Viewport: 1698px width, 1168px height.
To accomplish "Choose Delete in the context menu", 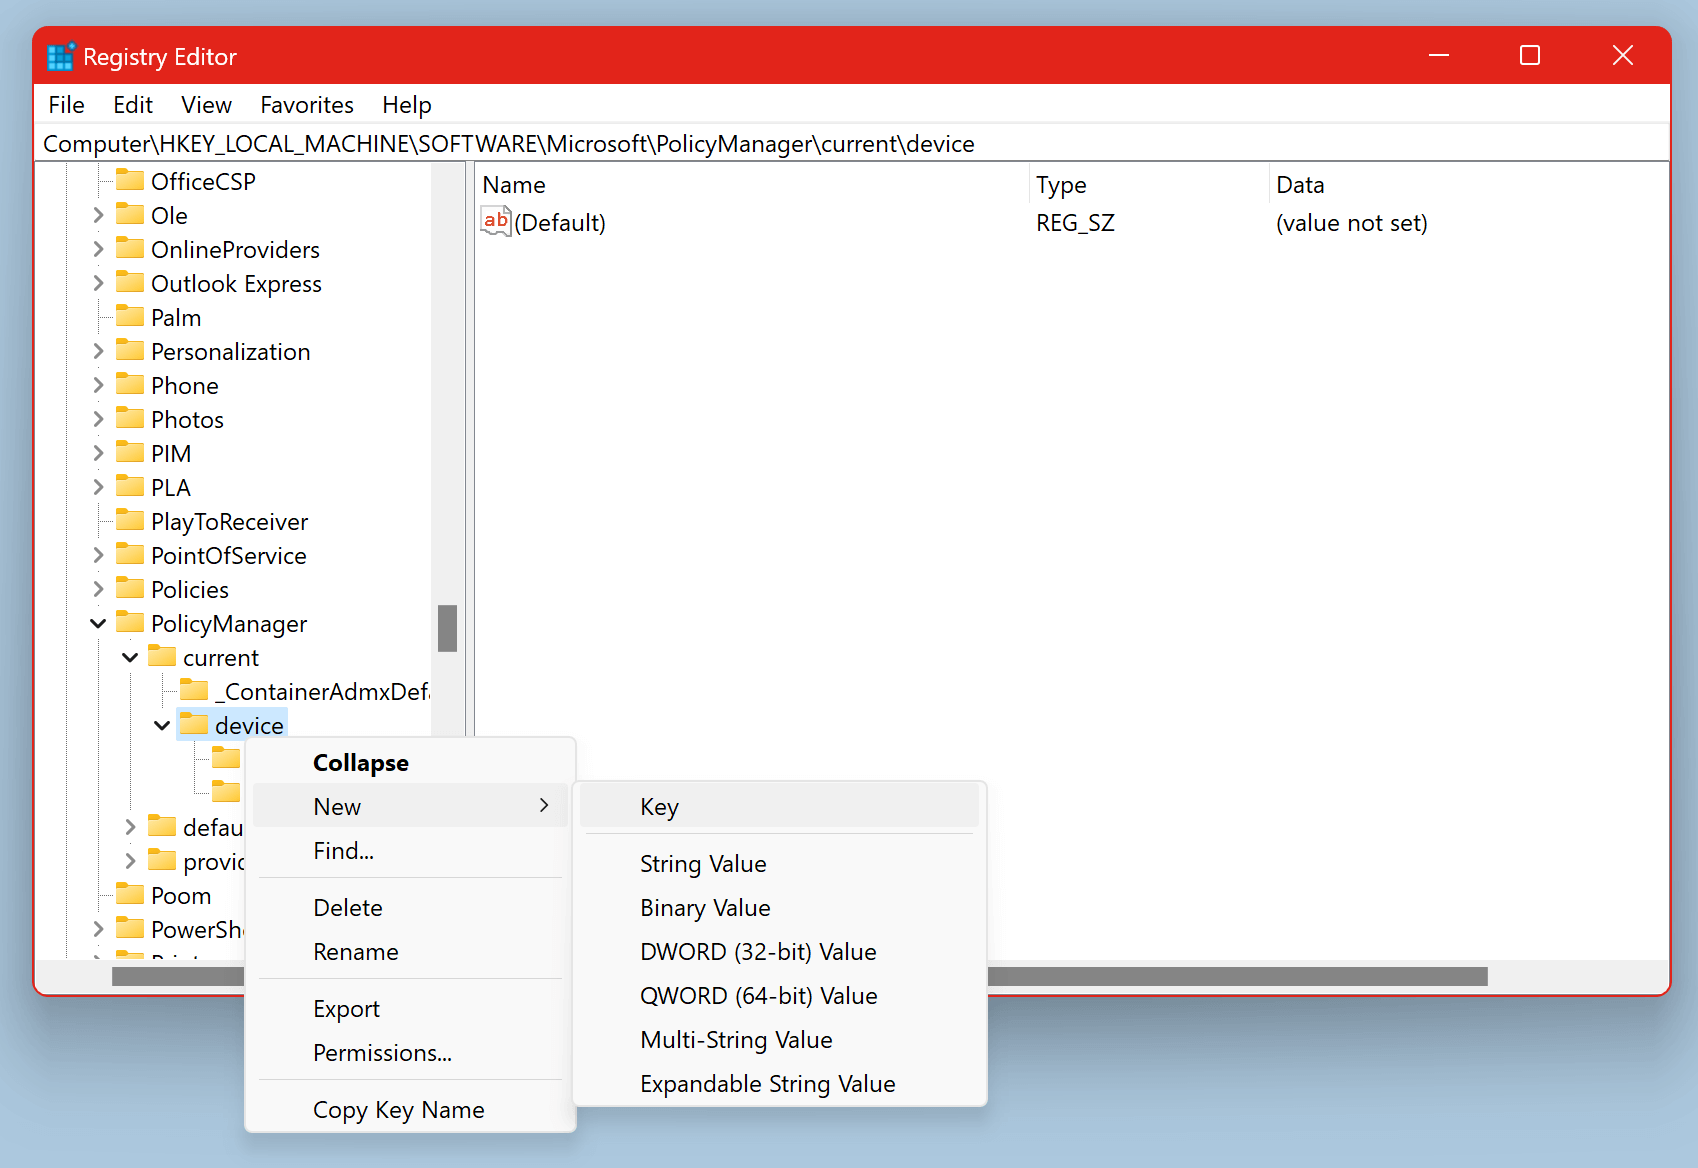I will 410,907.
